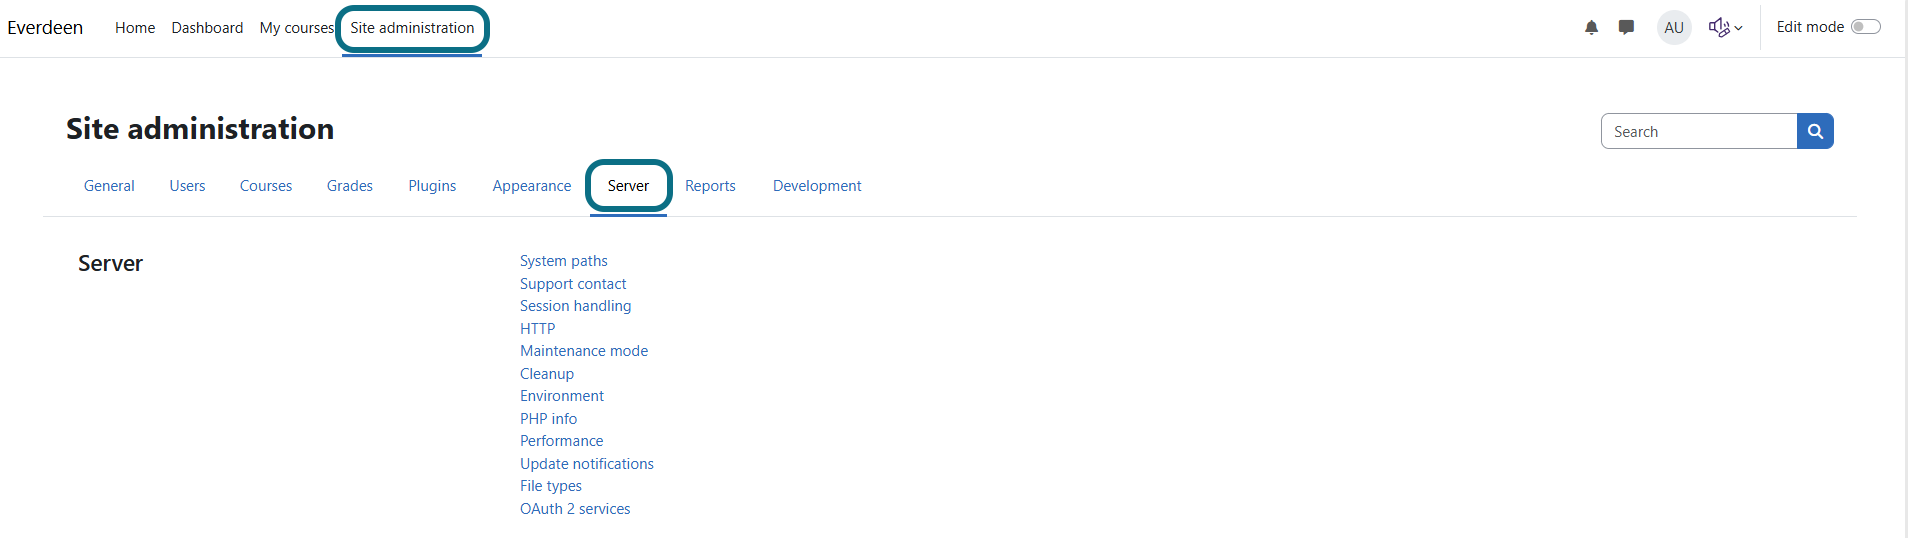Viewport: 1908px width, 538px height.
Task: Click the blue search magnifier button
Action: tap(1815, 131)
